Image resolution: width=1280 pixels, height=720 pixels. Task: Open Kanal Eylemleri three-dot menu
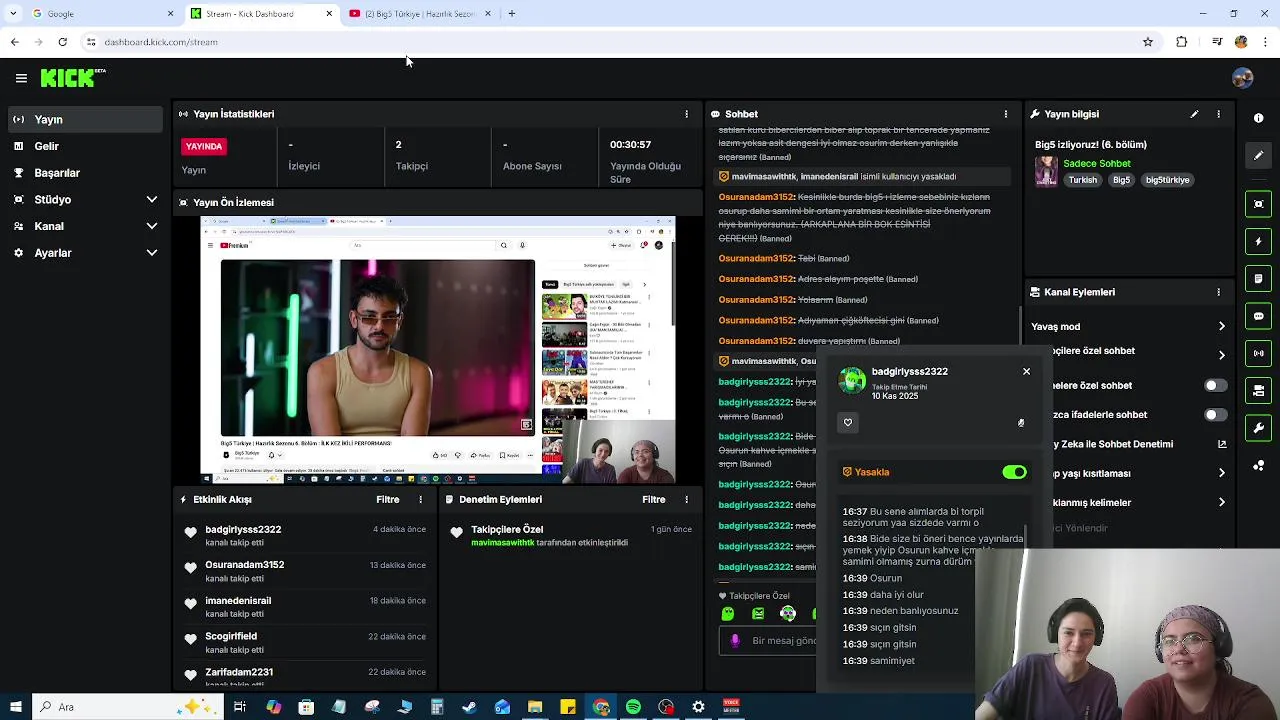pyautogui.click(x=1218, y=292)
